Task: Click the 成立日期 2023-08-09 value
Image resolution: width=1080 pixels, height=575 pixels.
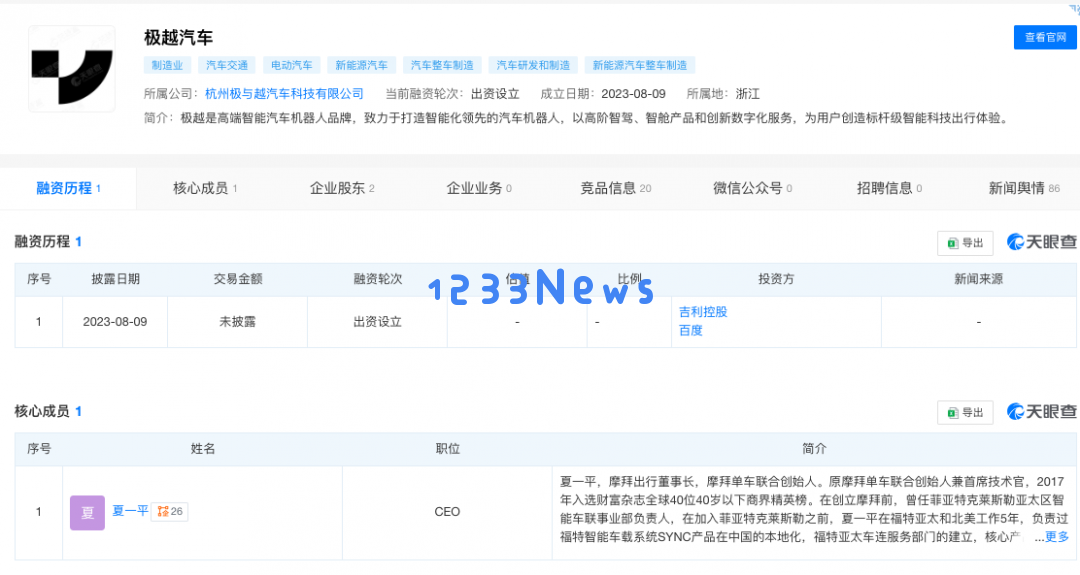Action: pos(634,94)
